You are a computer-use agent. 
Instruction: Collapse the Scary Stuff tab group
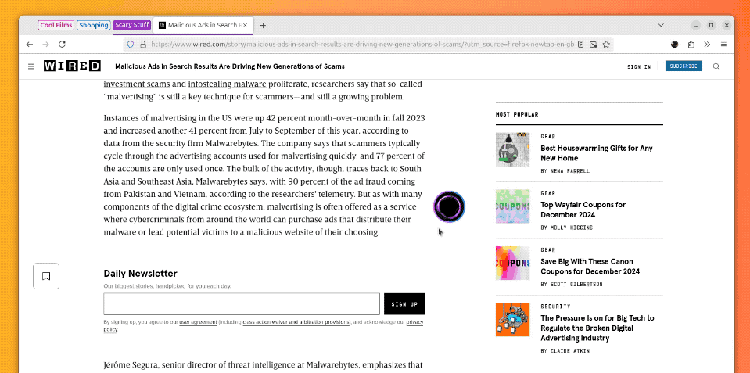click(132, 25)
